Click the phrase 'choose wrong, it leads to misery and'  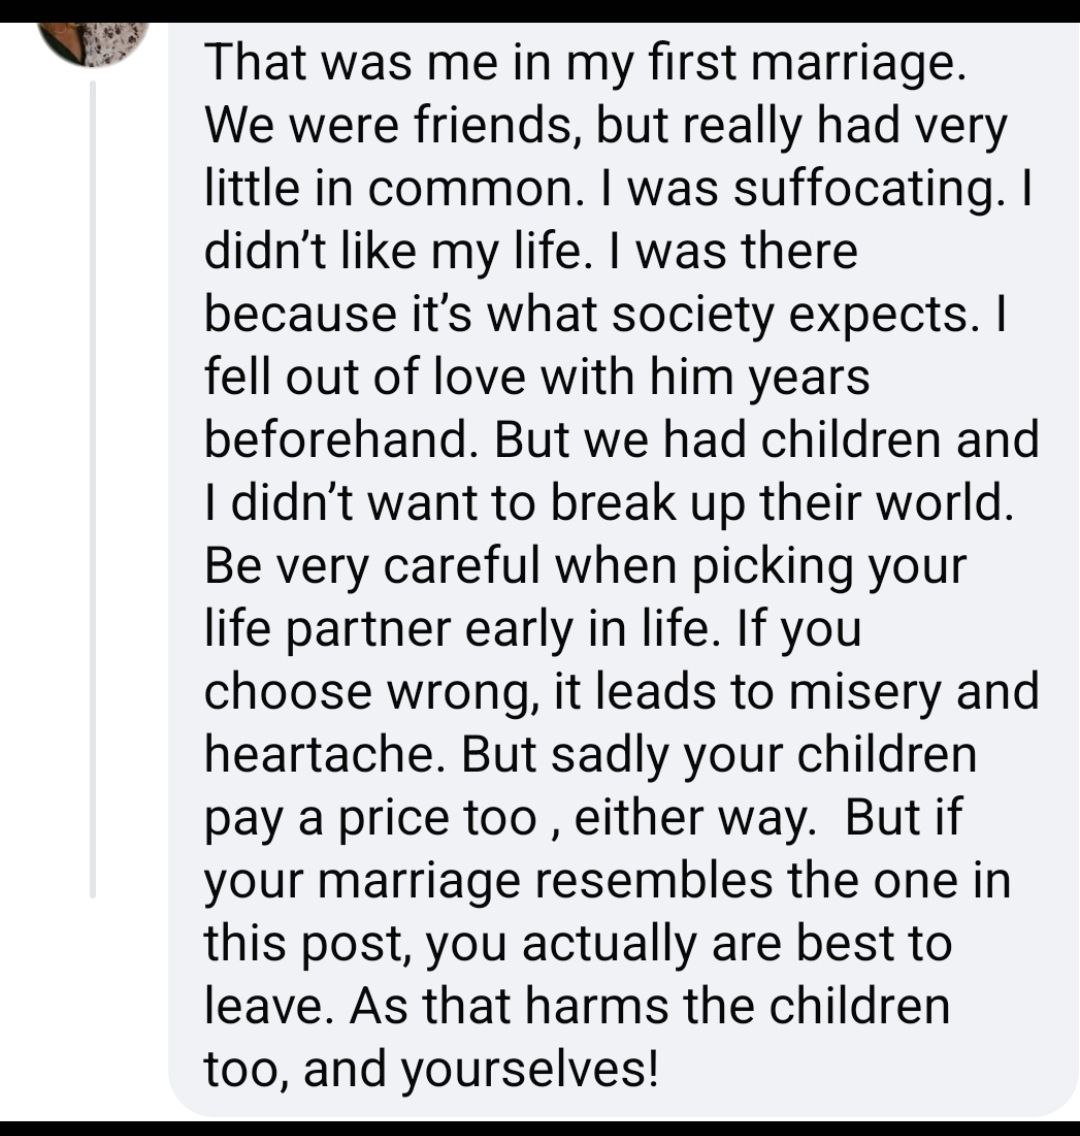pos(621,692)
